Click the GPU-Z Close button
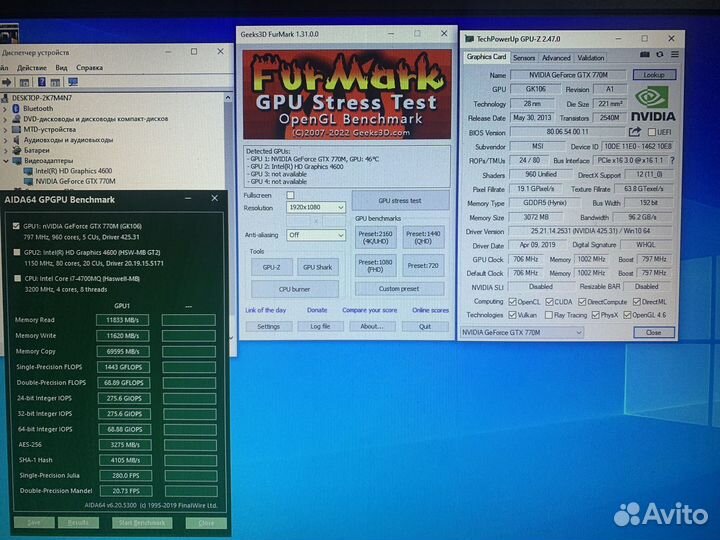 (654, 332)
